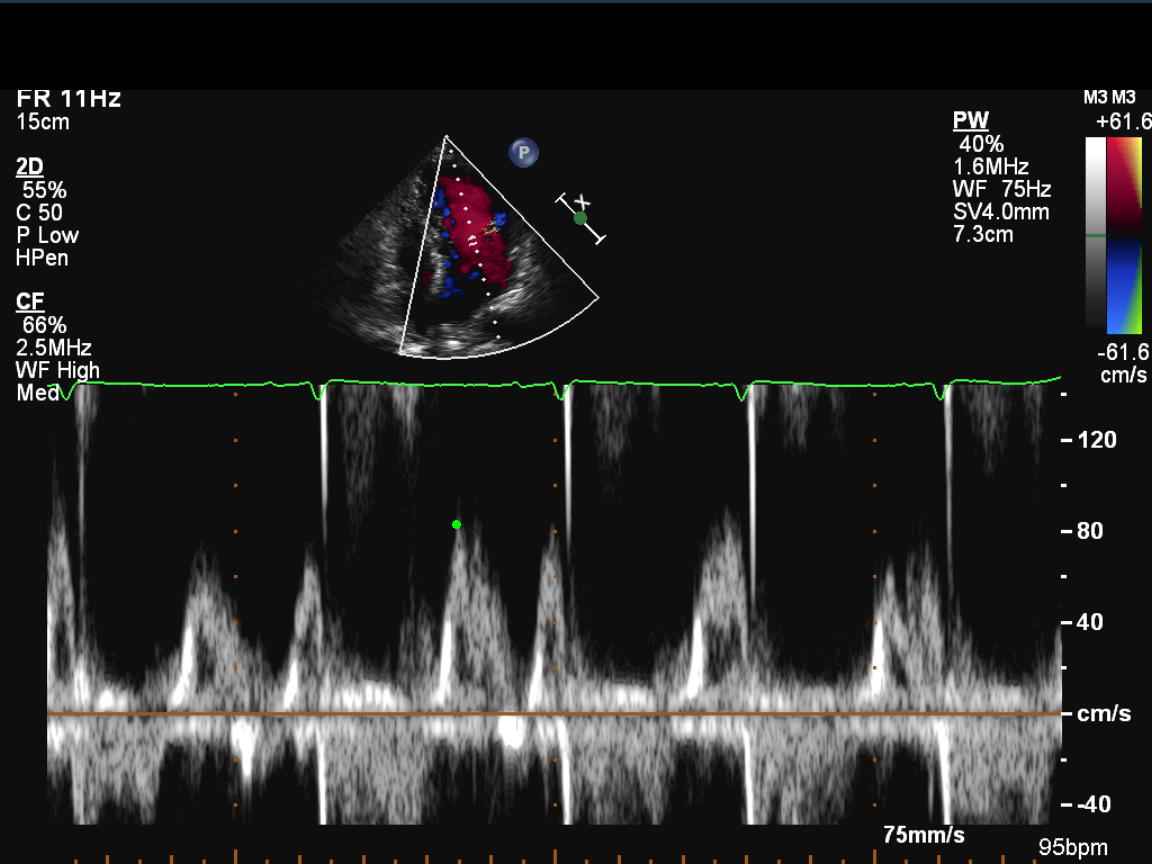Click the green dot on the focus indicator
Screen dimensions: 1152x864
click(580, 218)
